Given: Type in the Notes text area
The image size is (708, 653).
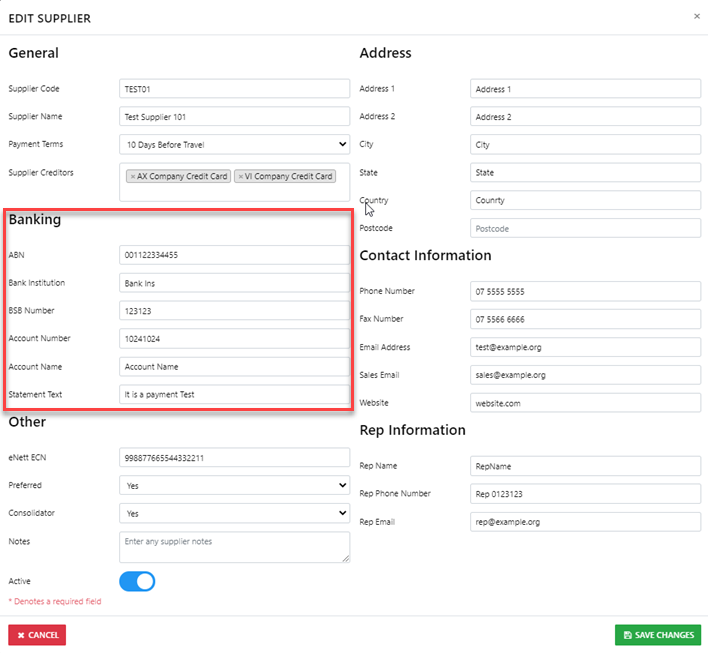Looking at the screenshot, I should point(234,546).
